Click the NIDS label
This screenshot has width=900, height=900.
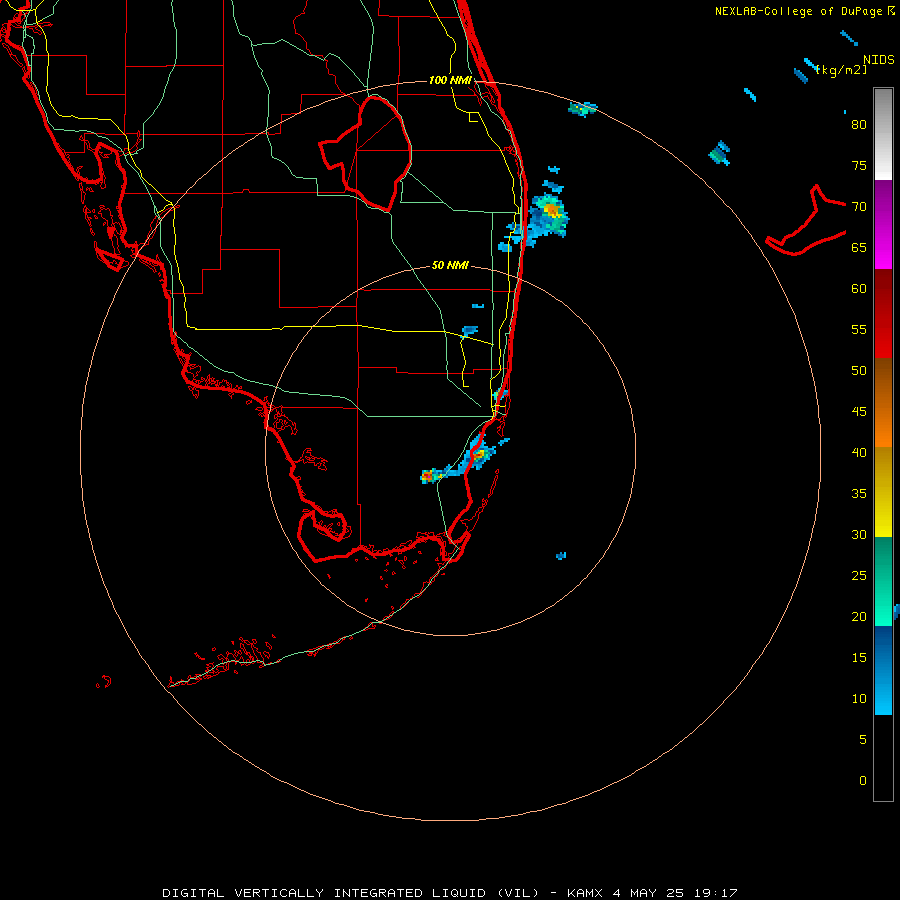click(879, 60)
